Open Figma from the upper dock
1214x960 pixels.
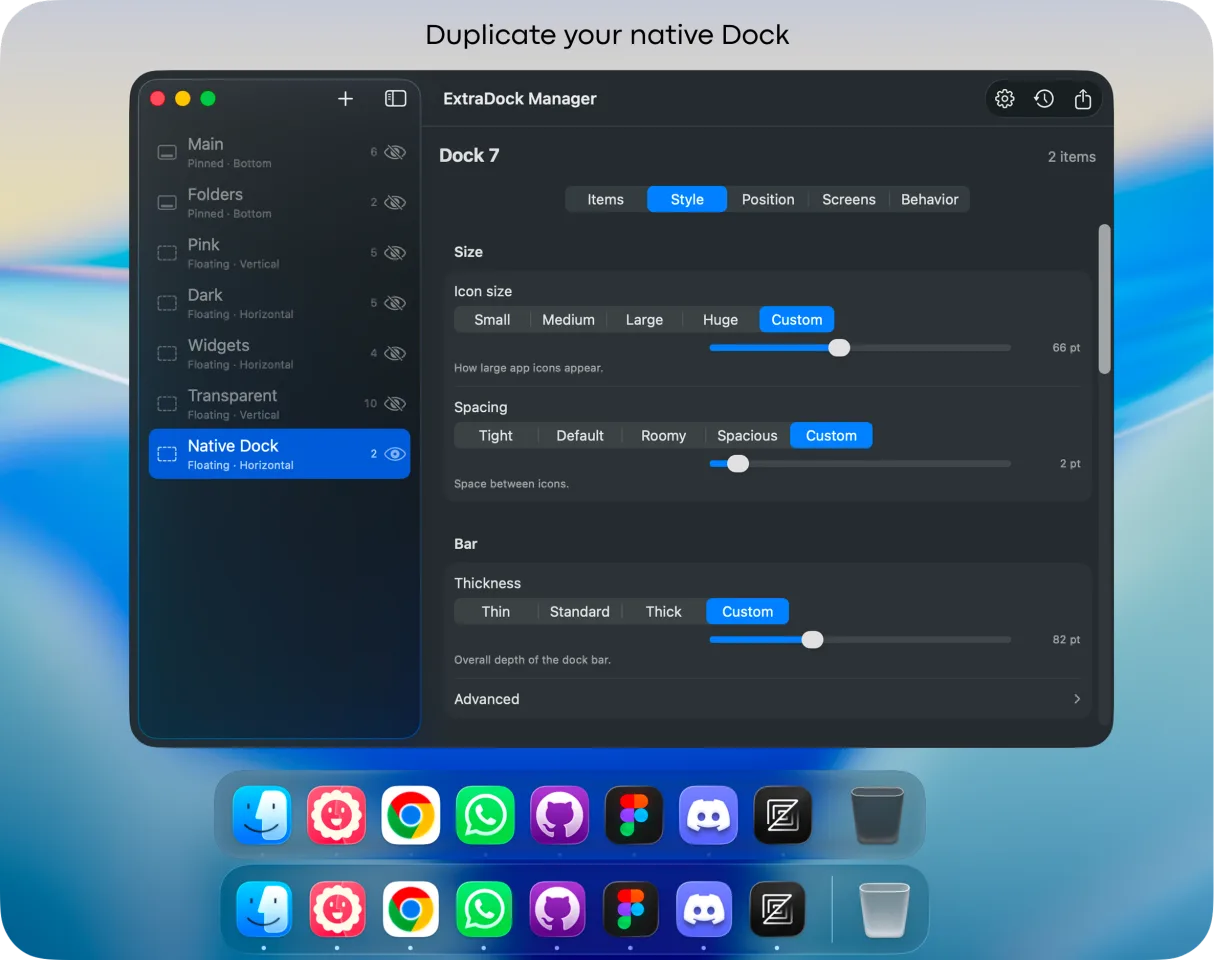point(634,815)
